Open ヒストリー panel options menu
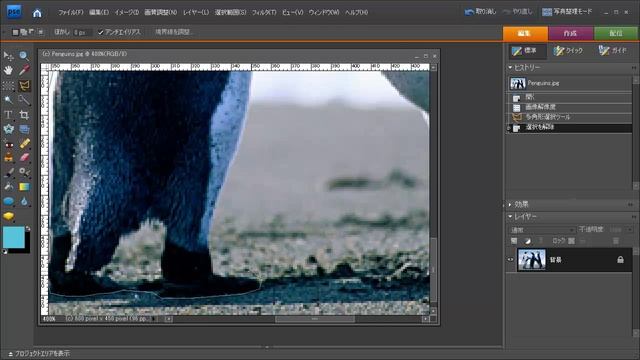This screenshot has width=640, height=360. 633,68
